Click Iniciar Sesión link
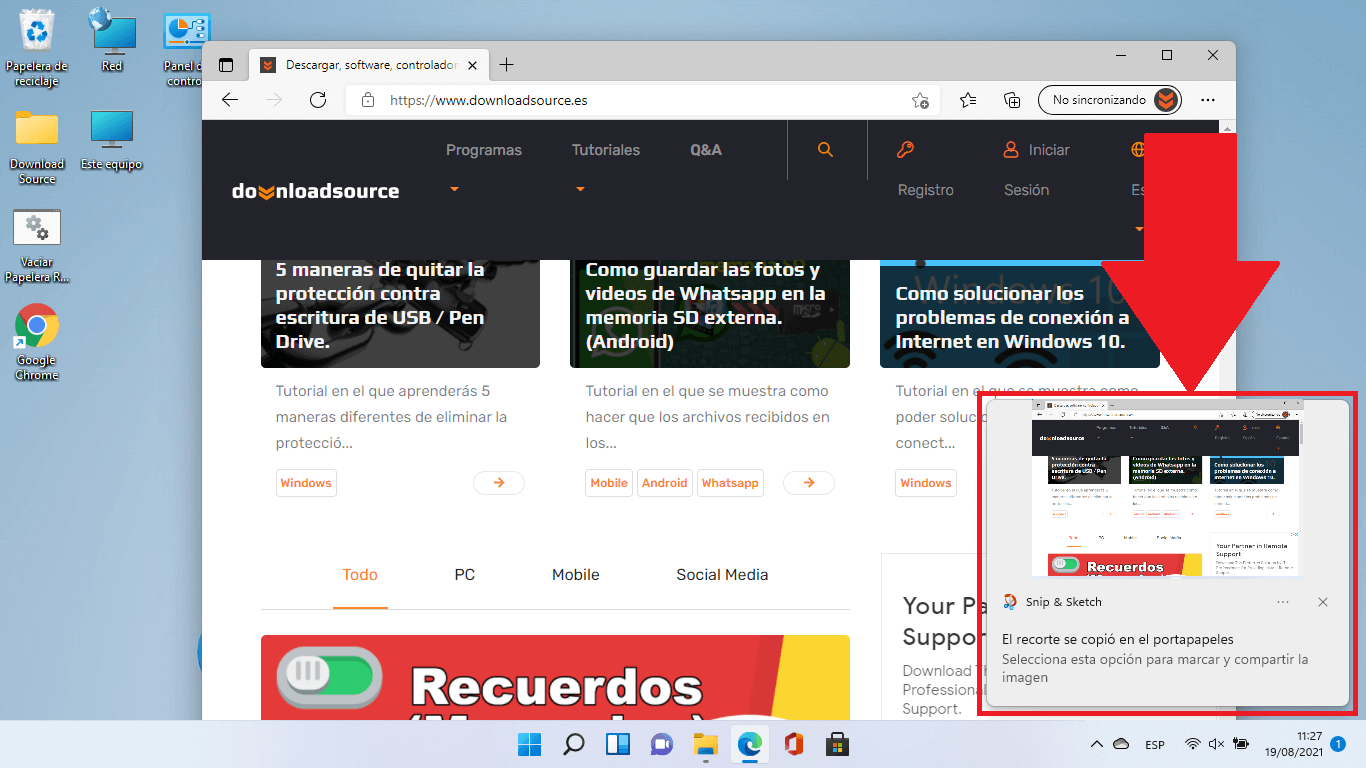 1036,170
